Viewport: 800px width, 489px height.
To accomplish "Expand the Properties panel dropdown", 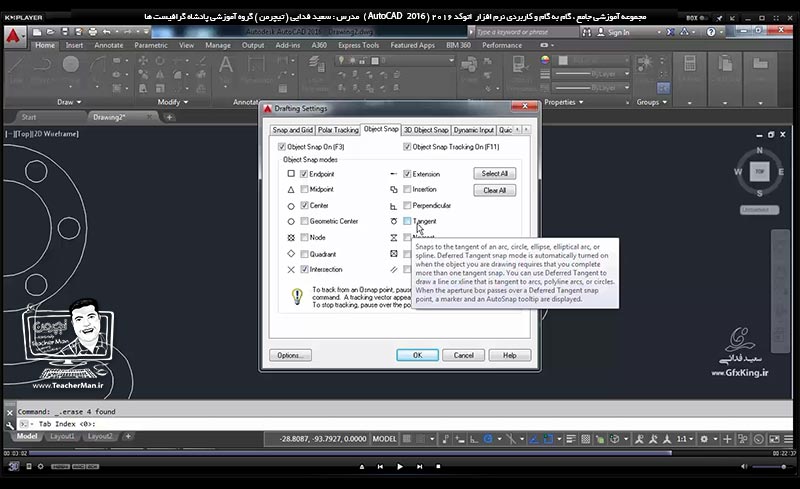I will (564, 102).
